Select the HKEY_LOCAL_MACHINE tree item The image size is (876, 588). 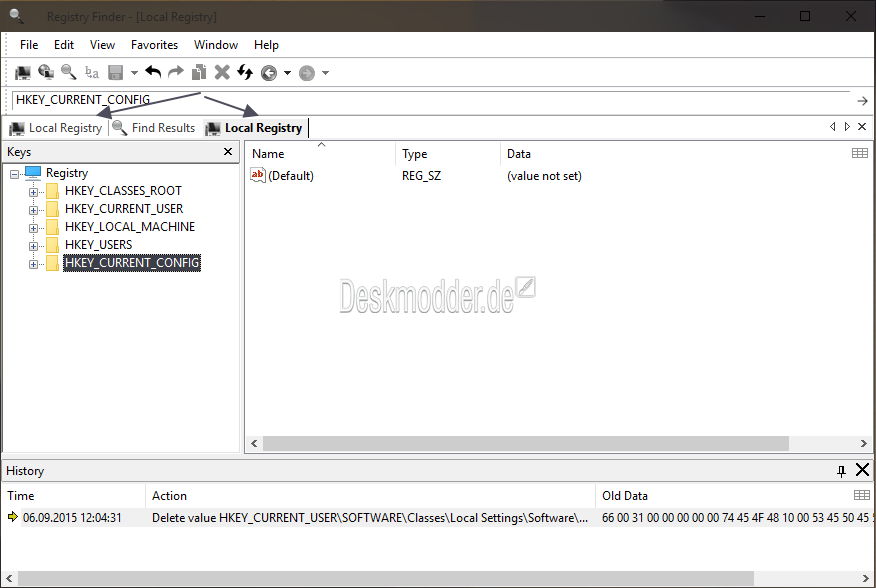click(130, 227)
